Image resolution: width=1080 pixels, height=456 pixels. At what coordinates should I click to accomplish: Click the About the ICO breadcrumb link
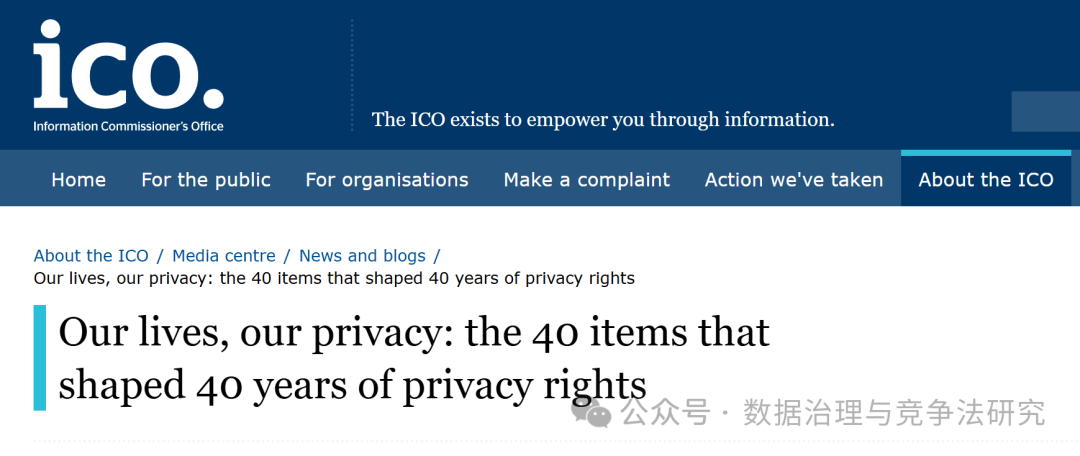(x=91, y=256)
